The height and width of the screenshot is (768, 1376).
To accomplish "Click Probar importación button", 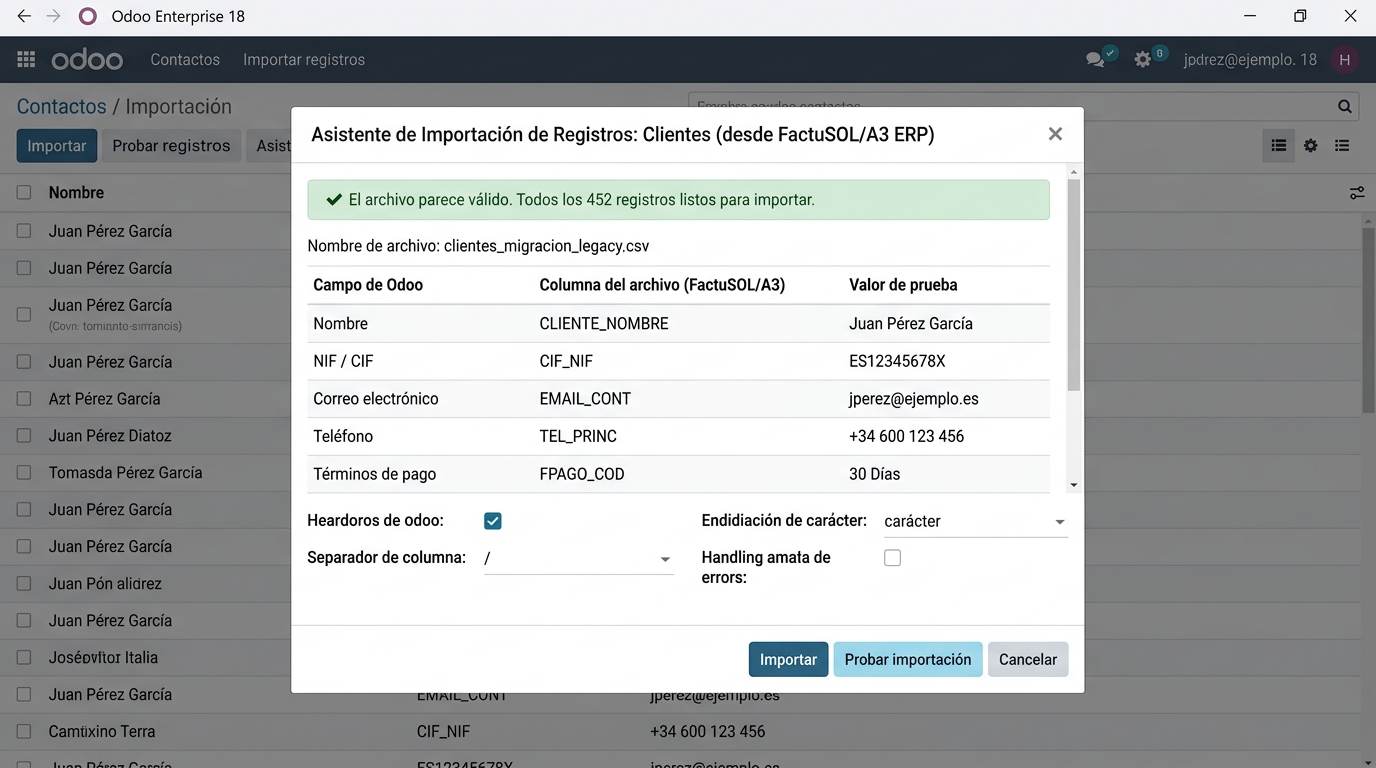I will tap(908, 660).
